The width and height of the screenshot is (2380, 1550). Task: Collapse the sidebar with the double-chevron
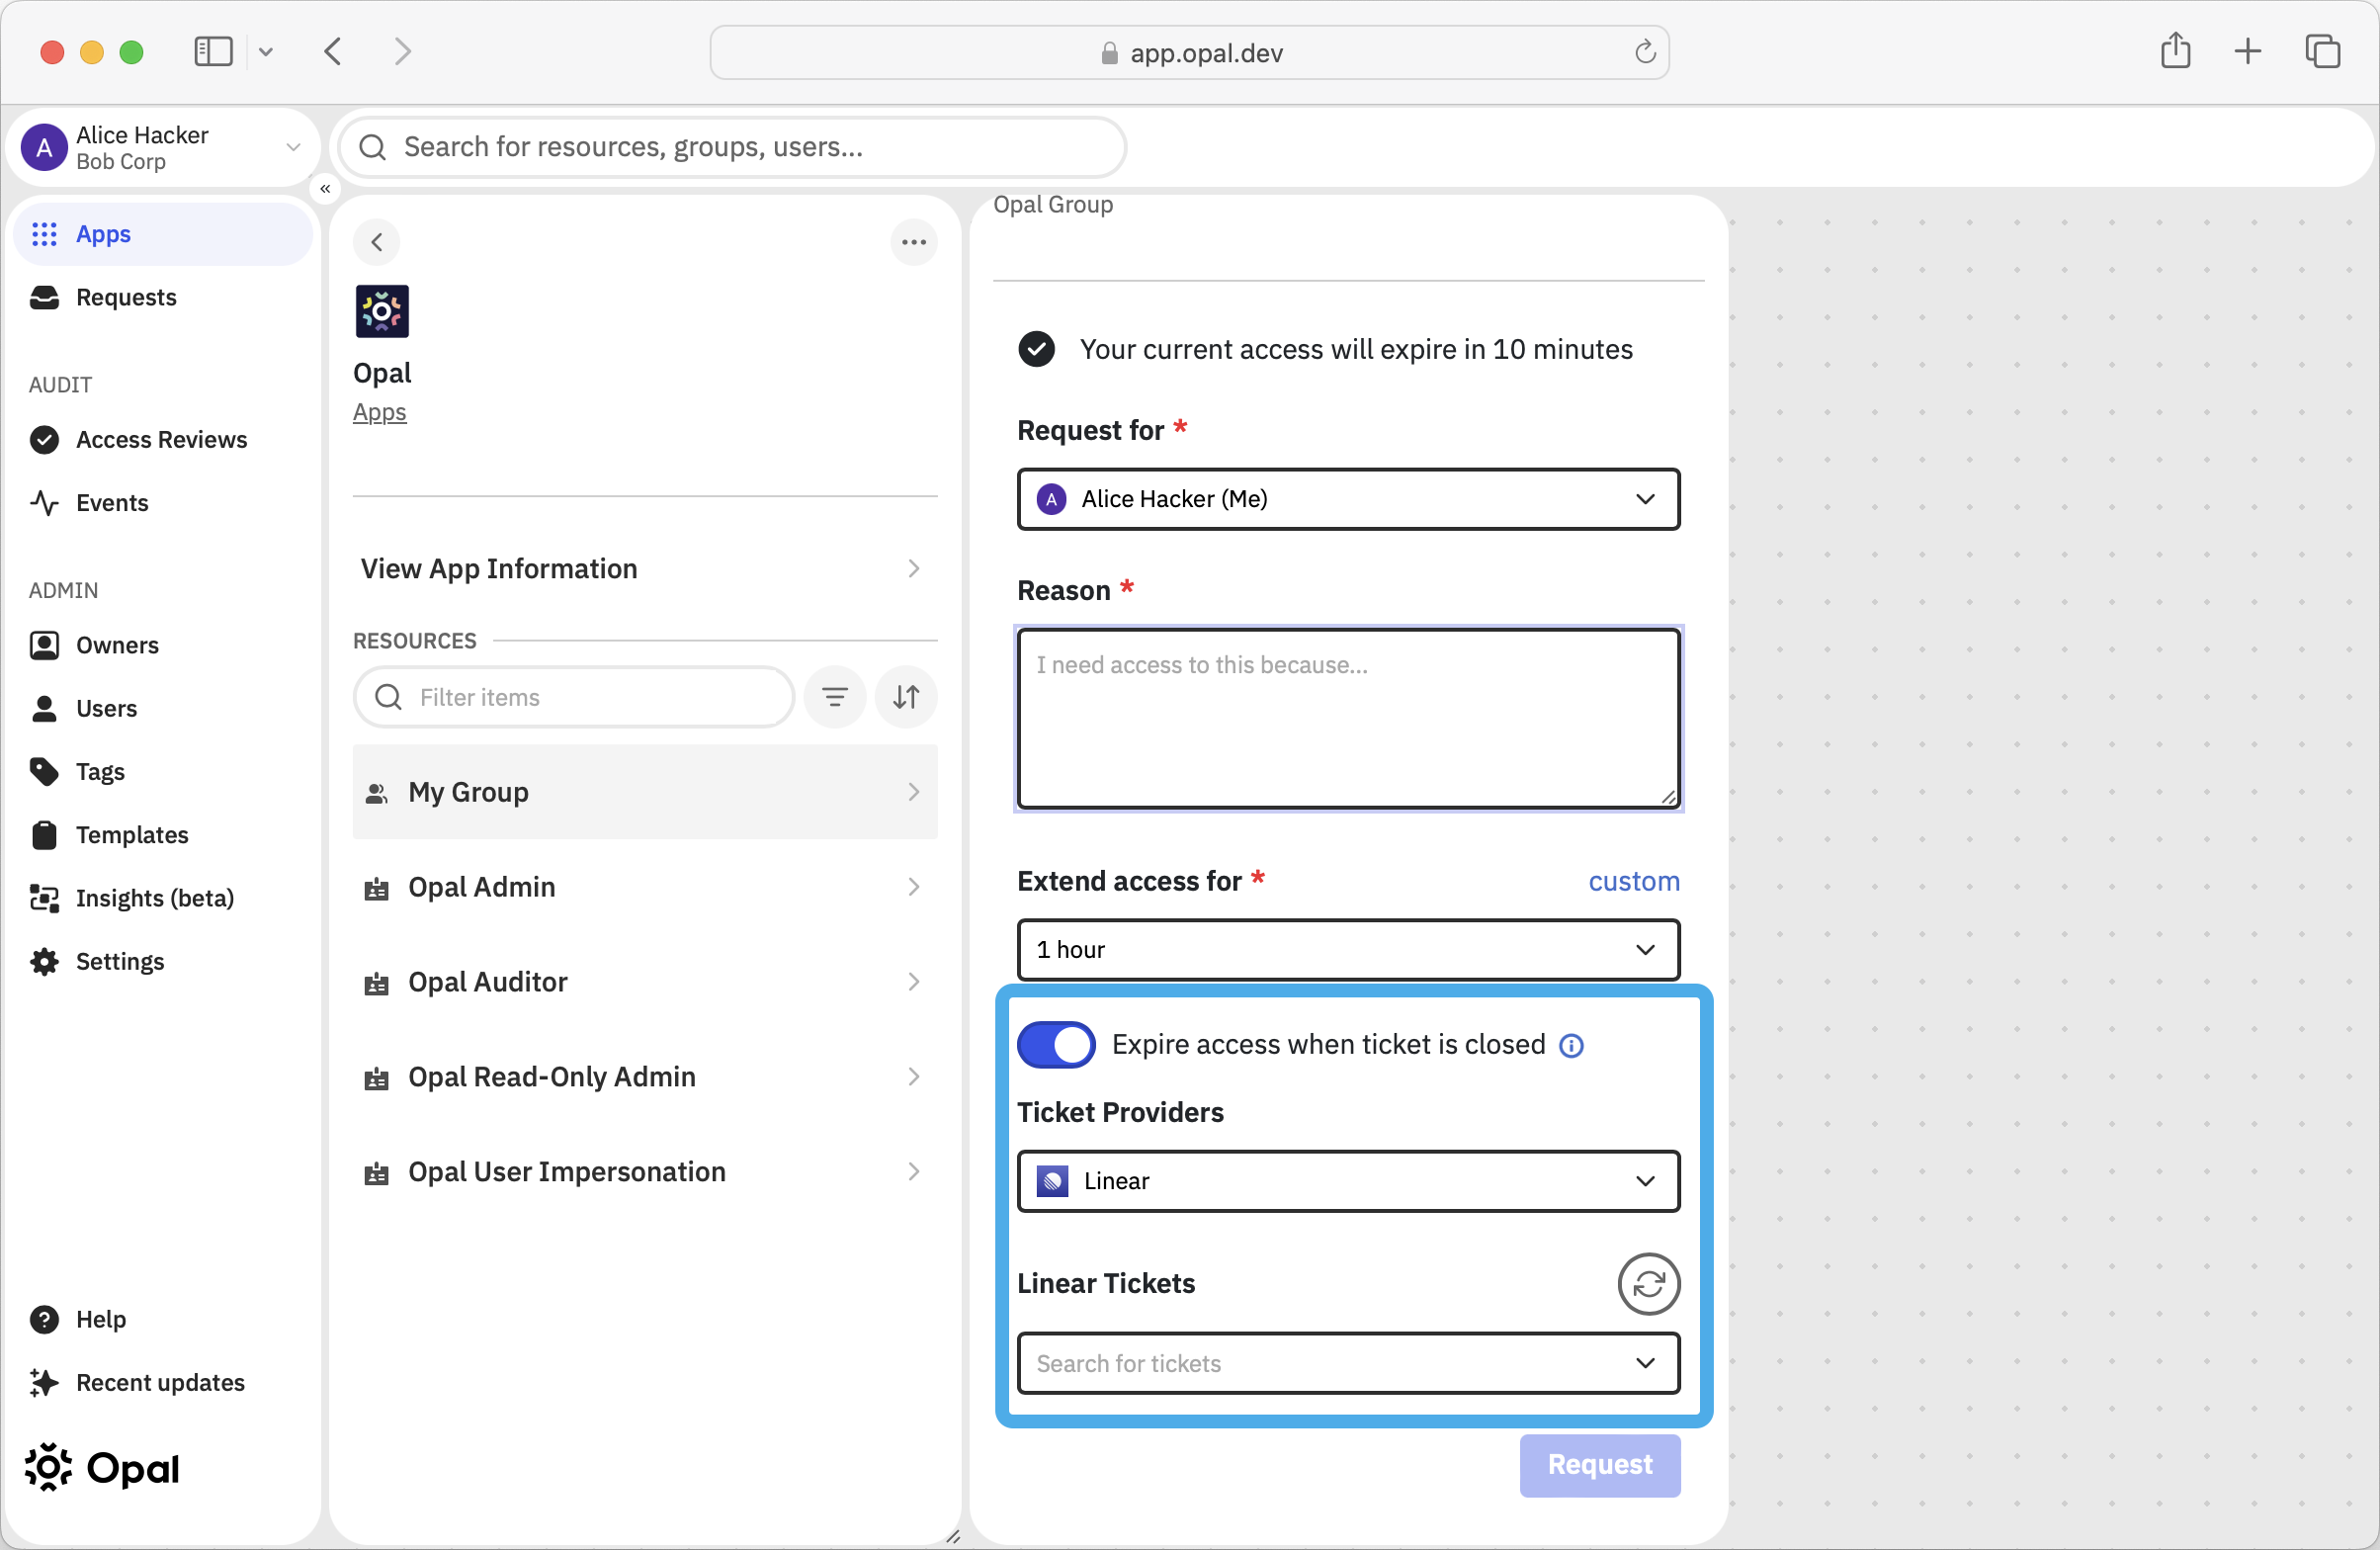(325, 188)
